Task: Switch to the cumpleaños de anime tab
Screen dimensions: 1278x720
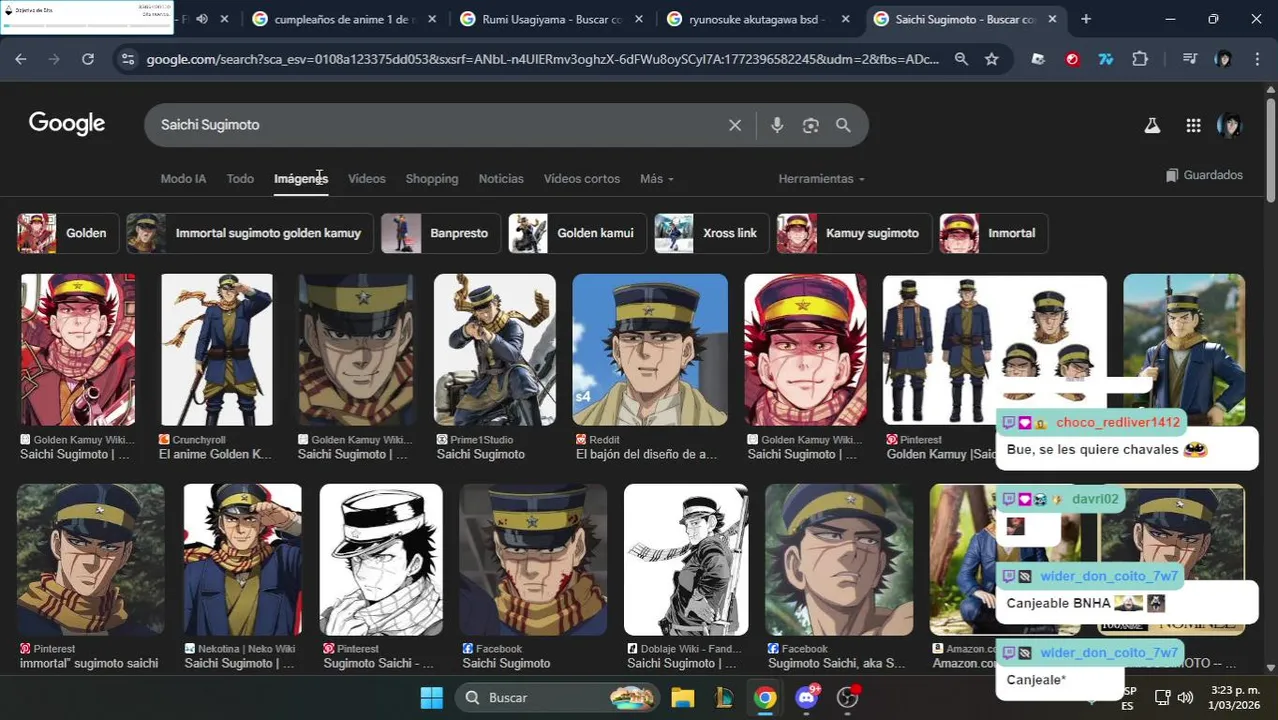Action: [x=343, y=19]
